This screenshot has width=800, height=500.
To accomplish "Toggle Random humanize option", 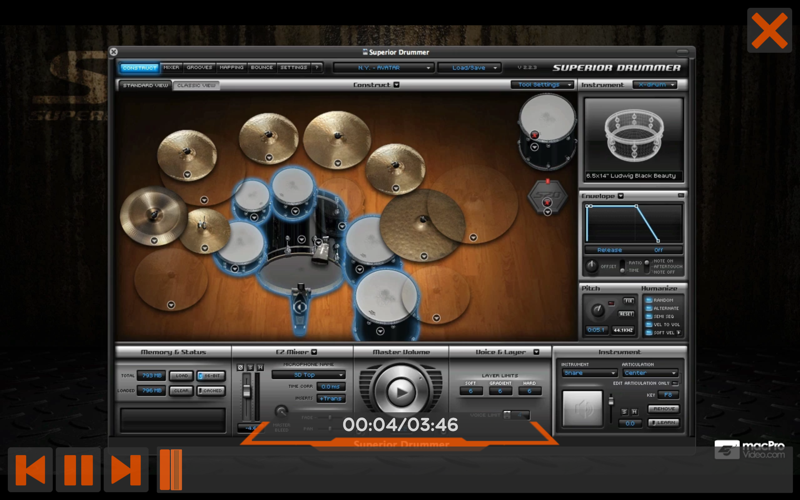I will point(649,301).
